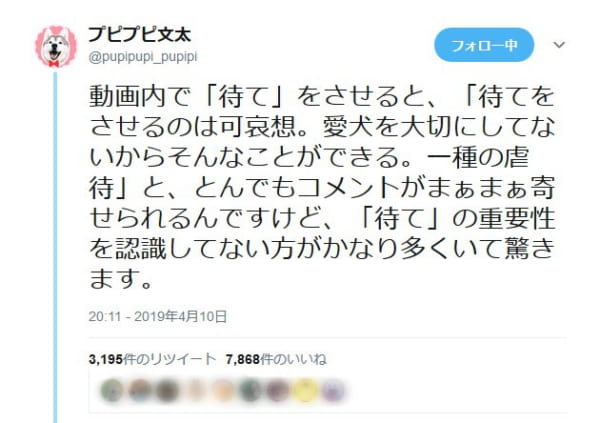Click the tweet's final line ending ます。
600x423 pixels.
tap(121, 279)
